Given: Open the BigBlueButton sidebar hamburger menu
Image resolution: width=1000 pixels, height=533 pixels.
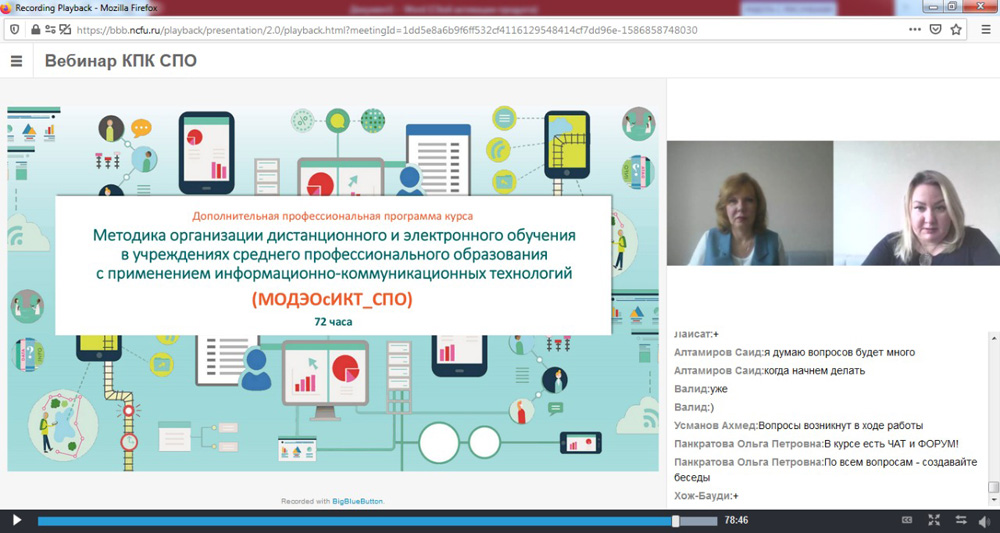Looking at the screenshot, I should point(17,61).
